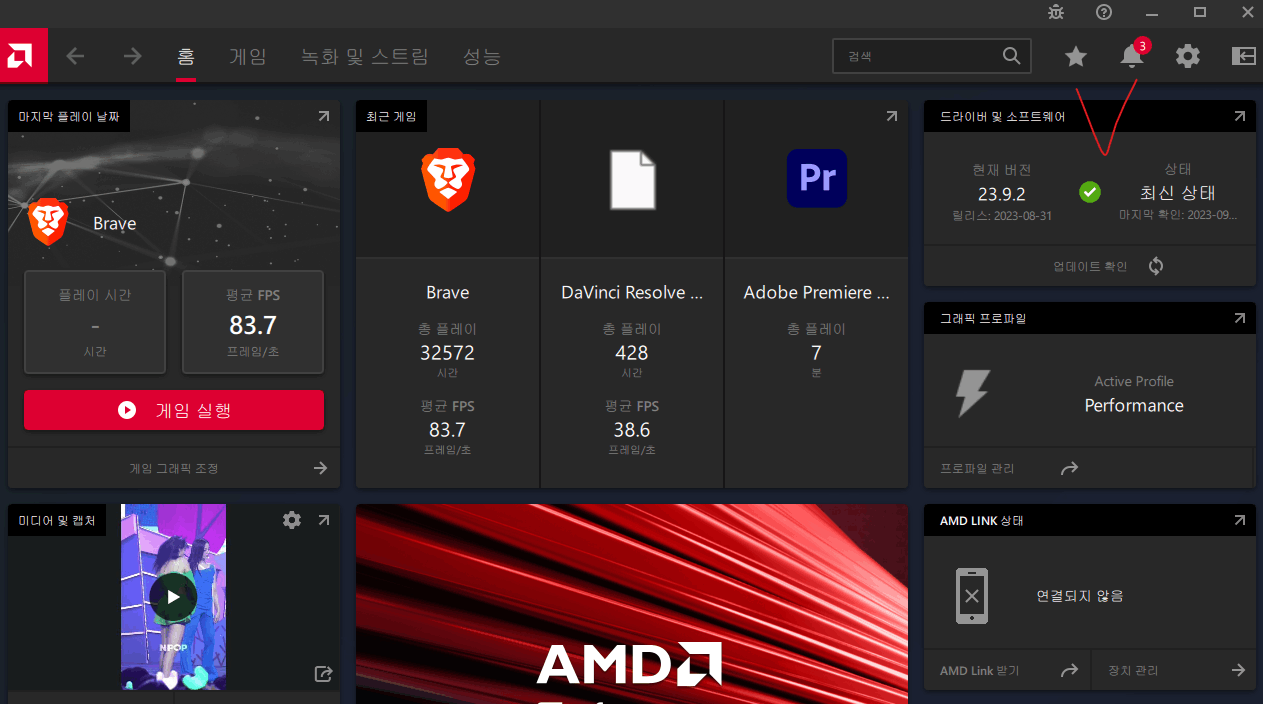Click the share icon in media panel

[x=323, y=674]
